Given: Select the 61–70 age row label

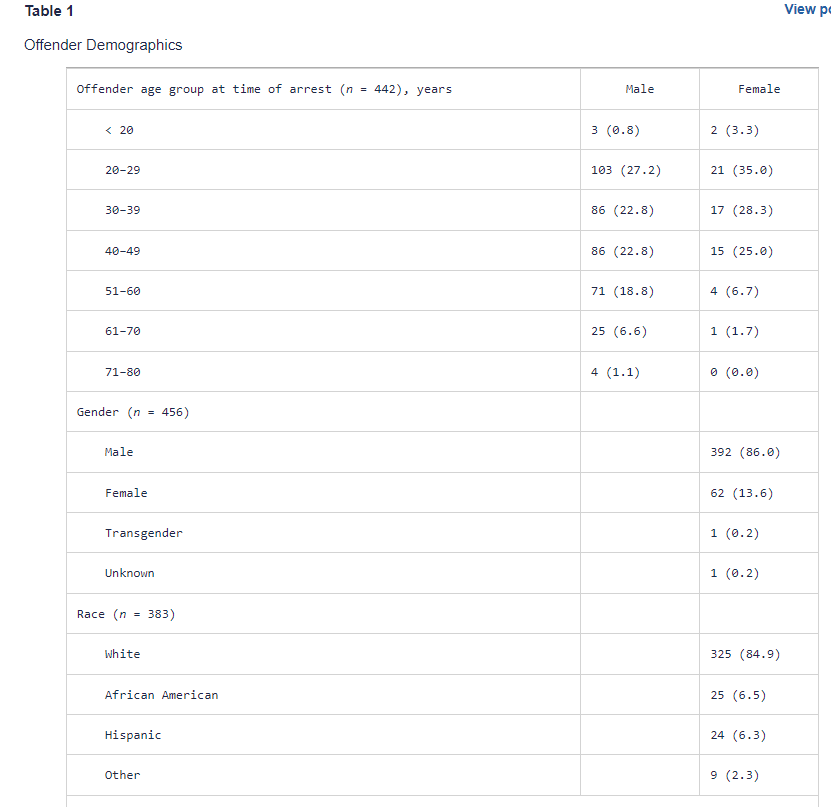Looking at the screenshot, I should tap(122, 331).
